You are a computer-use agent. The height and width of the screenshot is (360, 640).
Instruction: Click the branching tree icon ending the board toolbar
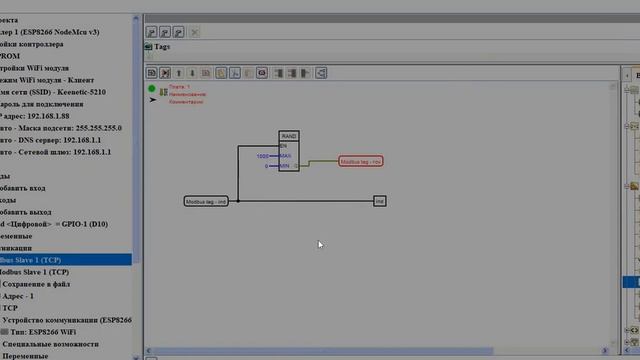click(x=321, y=73)
